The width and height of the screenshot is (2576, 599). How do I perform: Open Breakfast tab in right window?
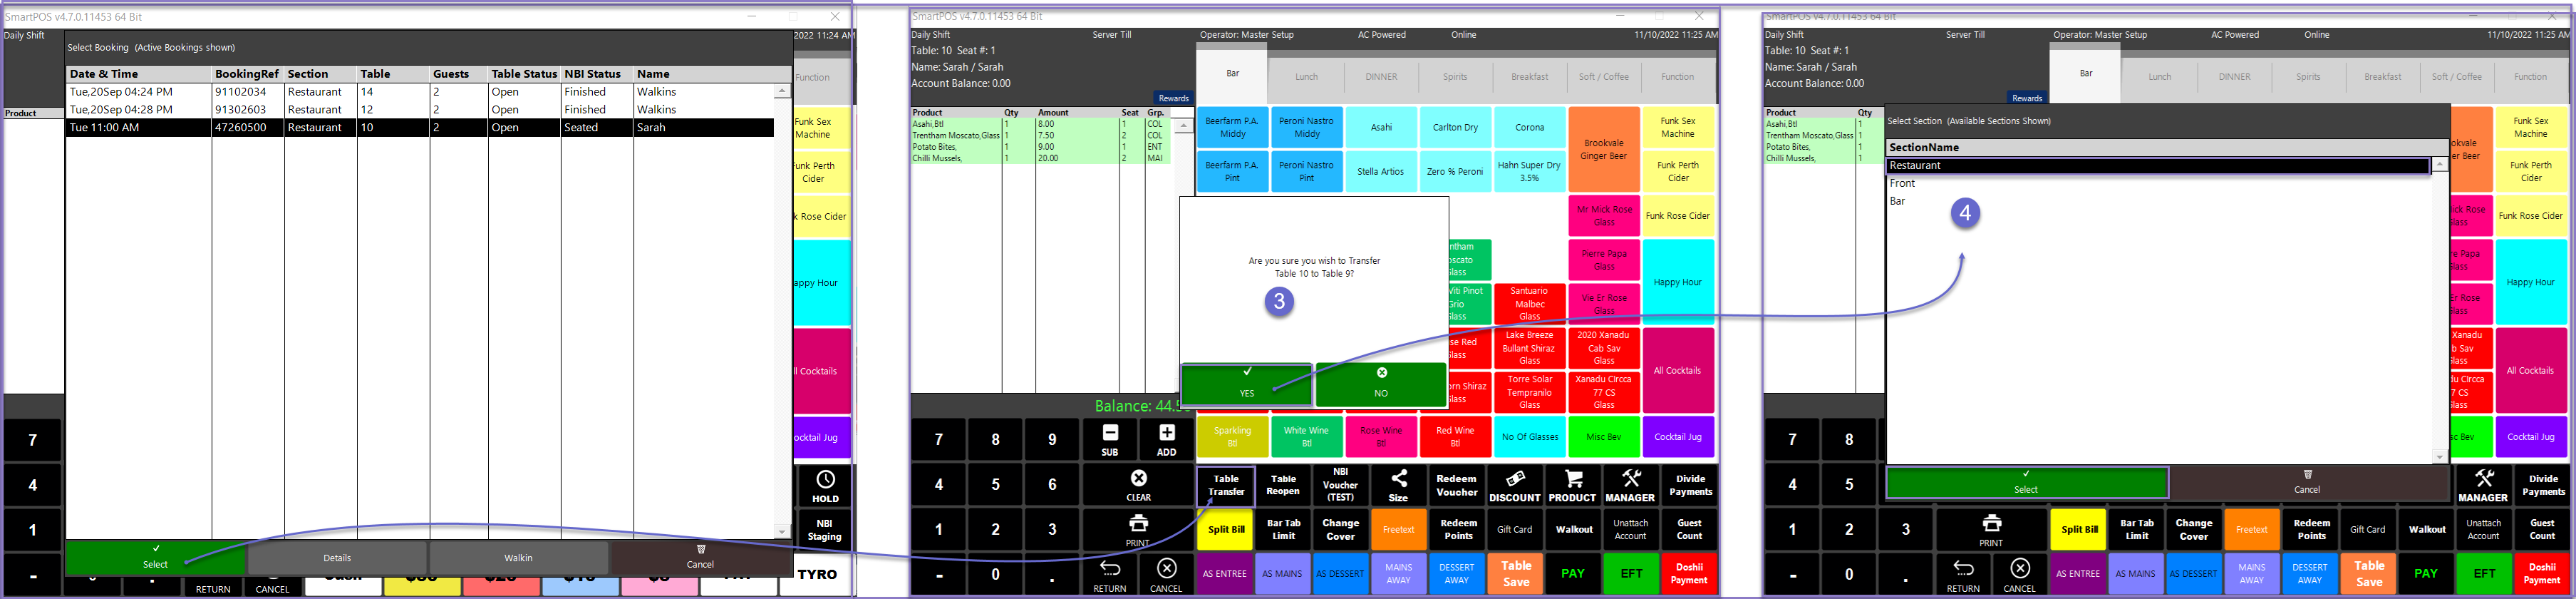coord(2383,77)
